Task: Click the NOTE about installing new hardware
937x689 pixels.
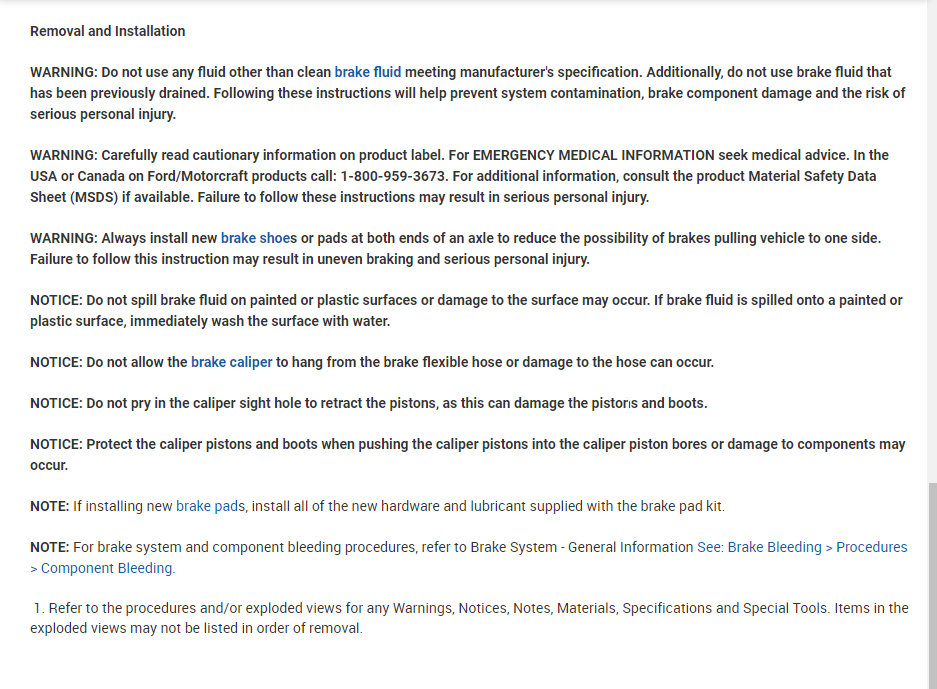Action: [49, 506]
